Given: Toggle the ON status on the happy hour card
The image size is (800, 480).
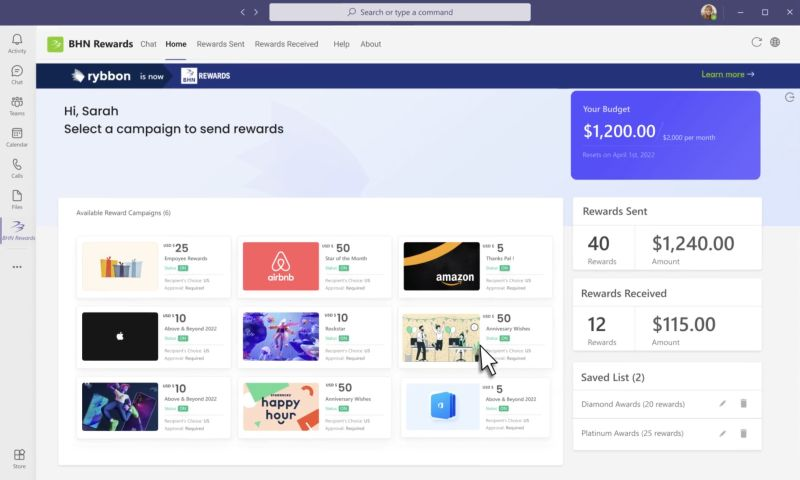Looking at the screenshot, I should pyautogui.click(x=344, y=409).
